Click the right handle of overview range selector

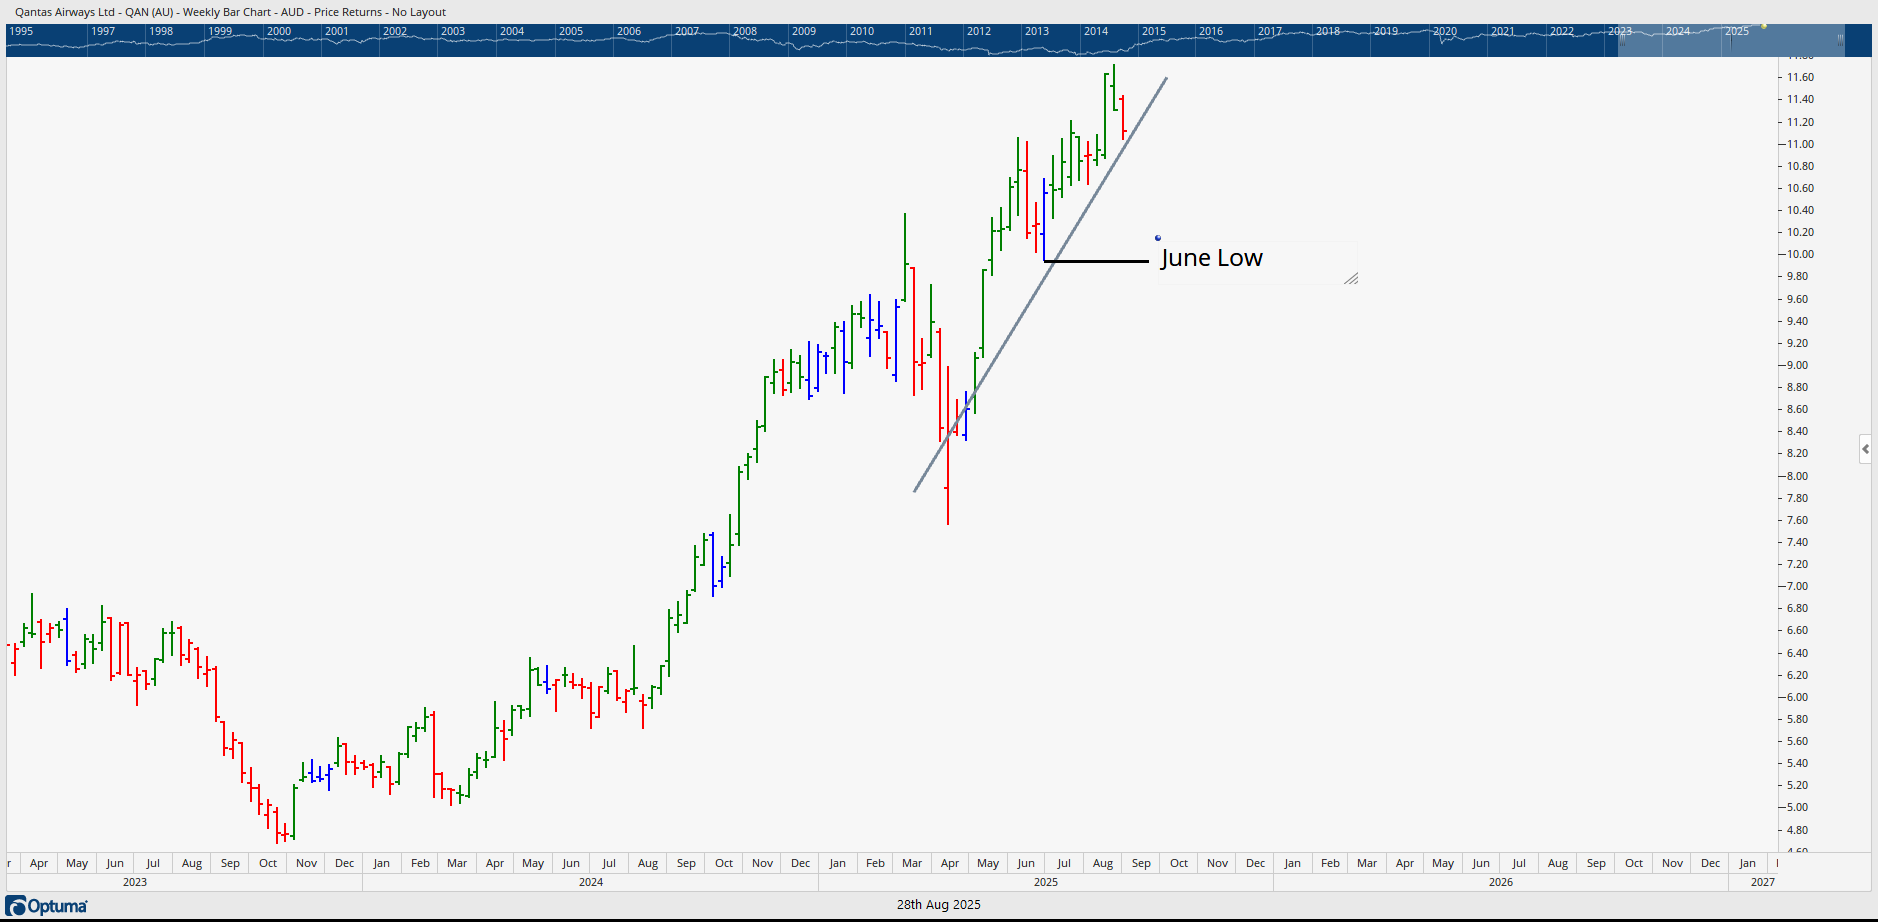pos(1840,41)
